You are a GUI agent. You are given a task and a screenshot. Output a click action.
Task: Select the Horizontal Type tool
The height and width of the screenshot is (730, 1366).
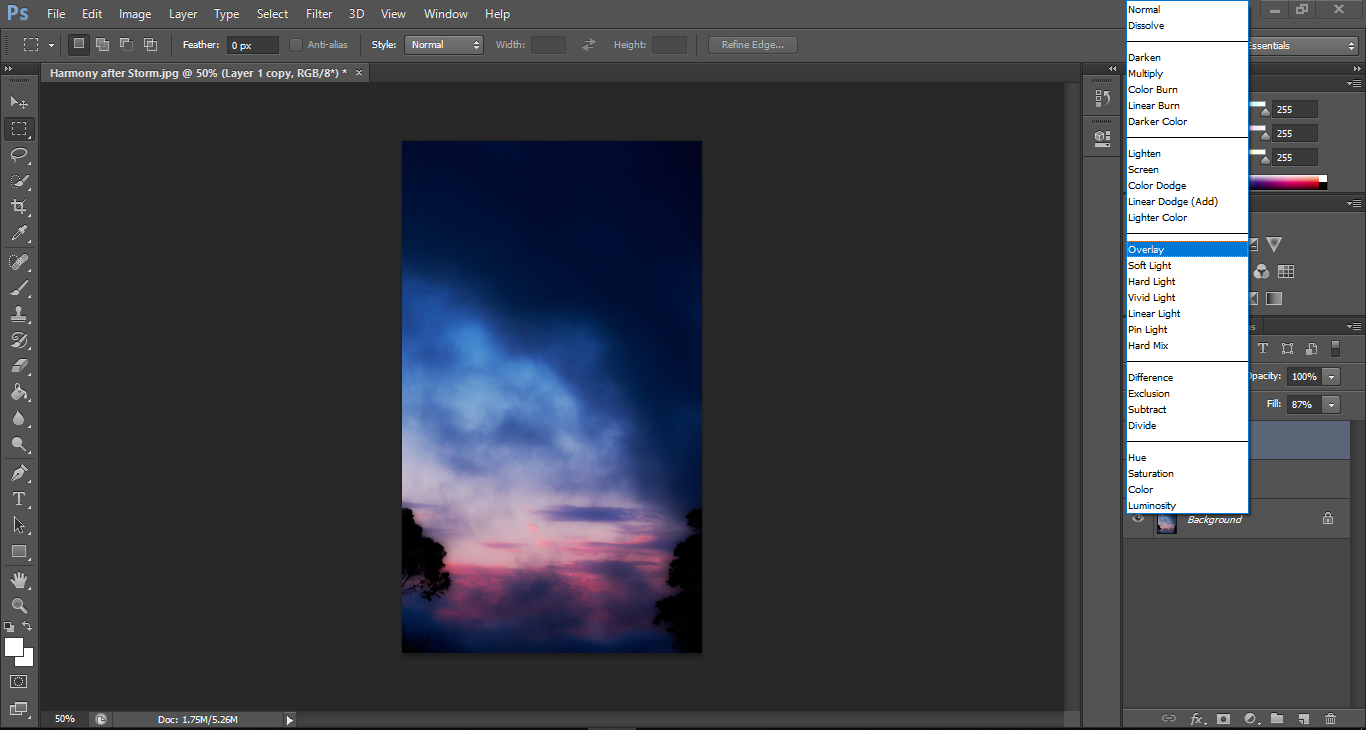click(19, 499)
